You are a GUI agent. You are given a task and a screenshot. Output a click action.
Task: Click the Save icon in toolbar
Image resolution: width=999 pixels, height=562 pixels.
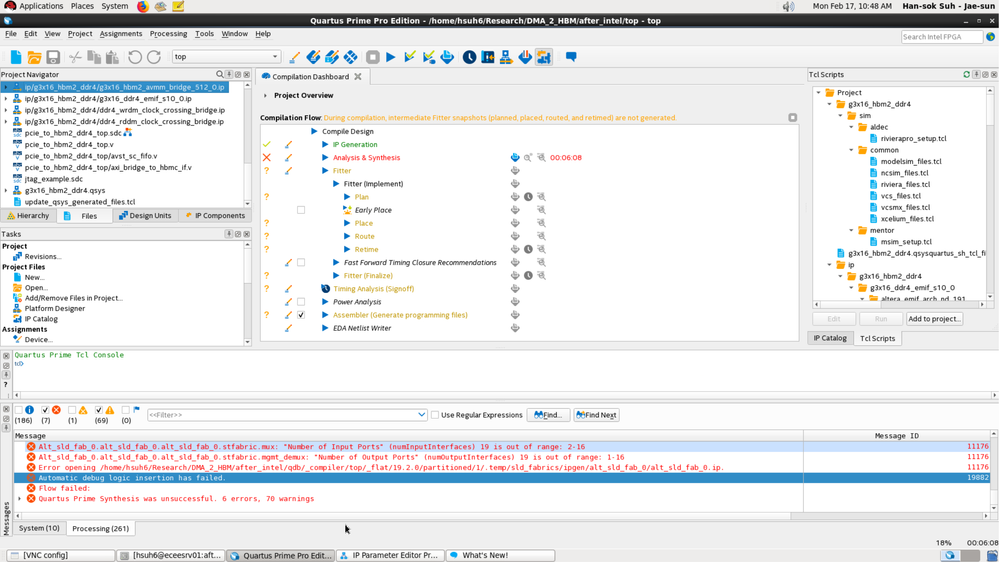[53, 57]
